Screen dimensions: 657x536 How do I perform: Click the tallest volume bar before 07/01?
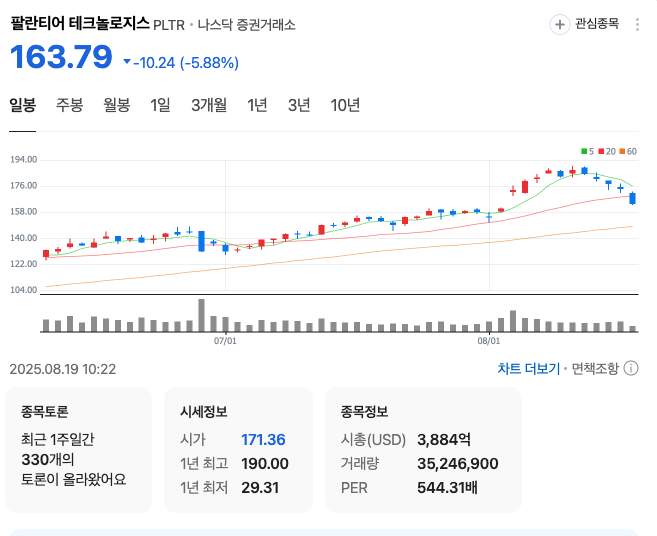click(202, 316)
